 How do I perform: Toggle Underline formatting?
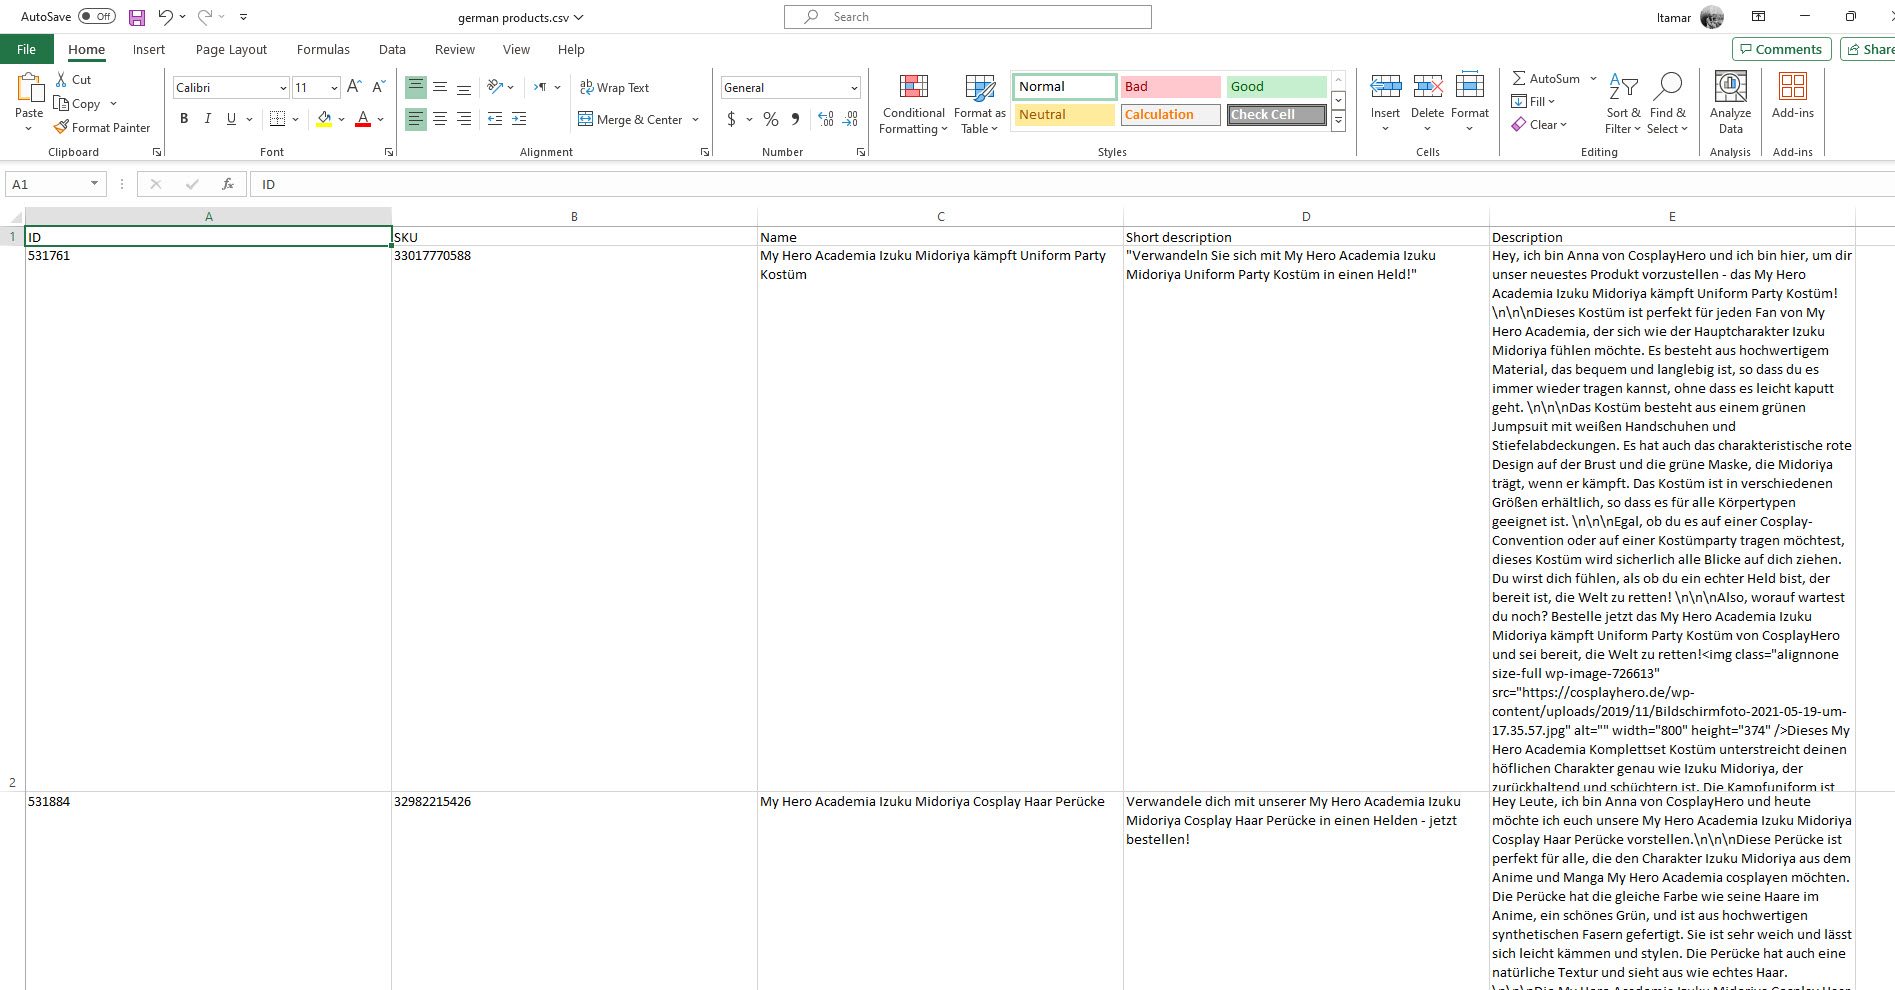pyautogui.click(x=231, y=119)
